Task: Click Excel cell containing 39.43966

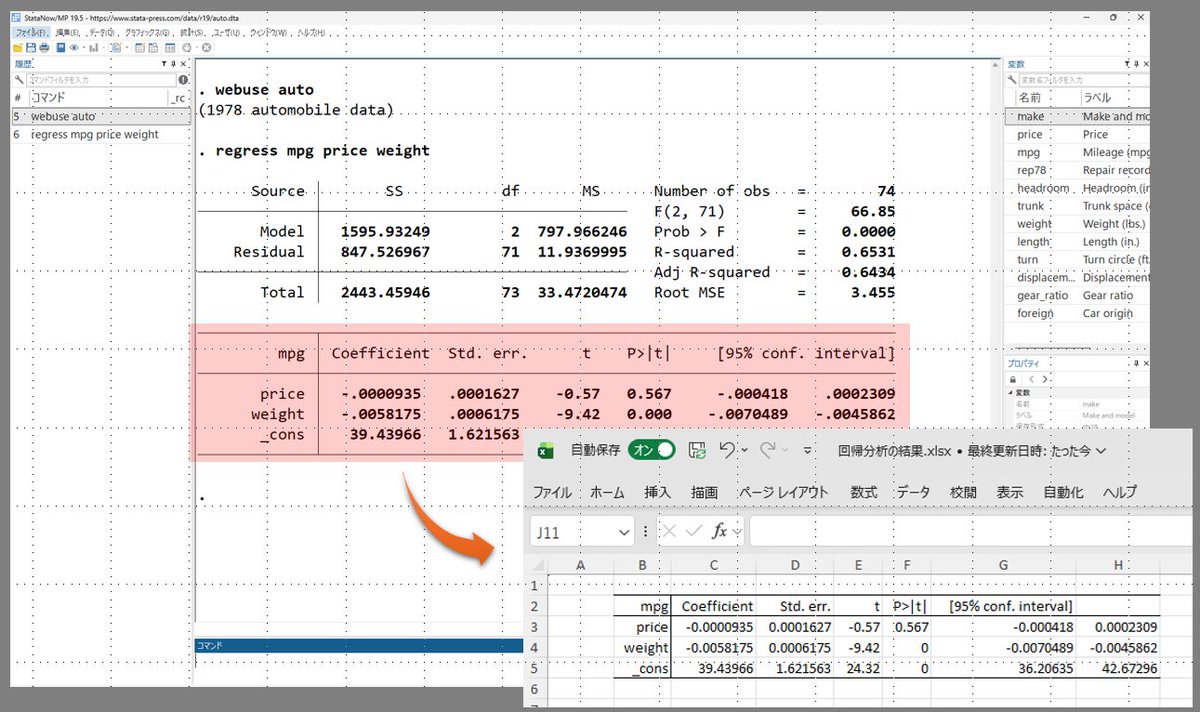Action: coord(714,667)
